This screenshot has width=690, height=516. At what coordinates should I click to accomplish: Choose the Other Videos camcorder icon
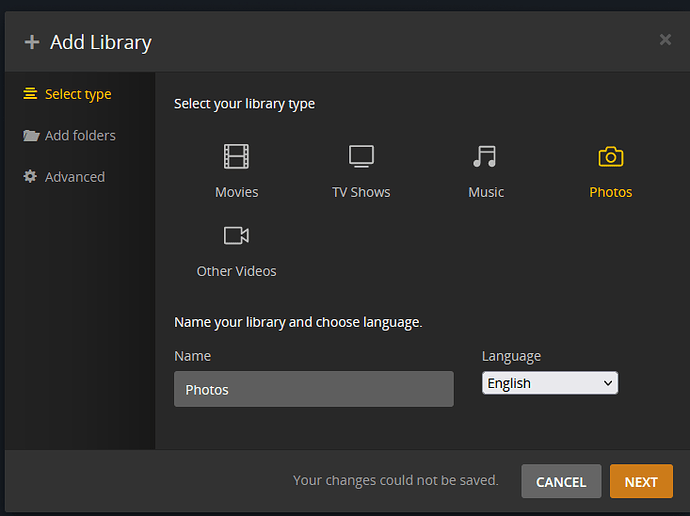236,236
